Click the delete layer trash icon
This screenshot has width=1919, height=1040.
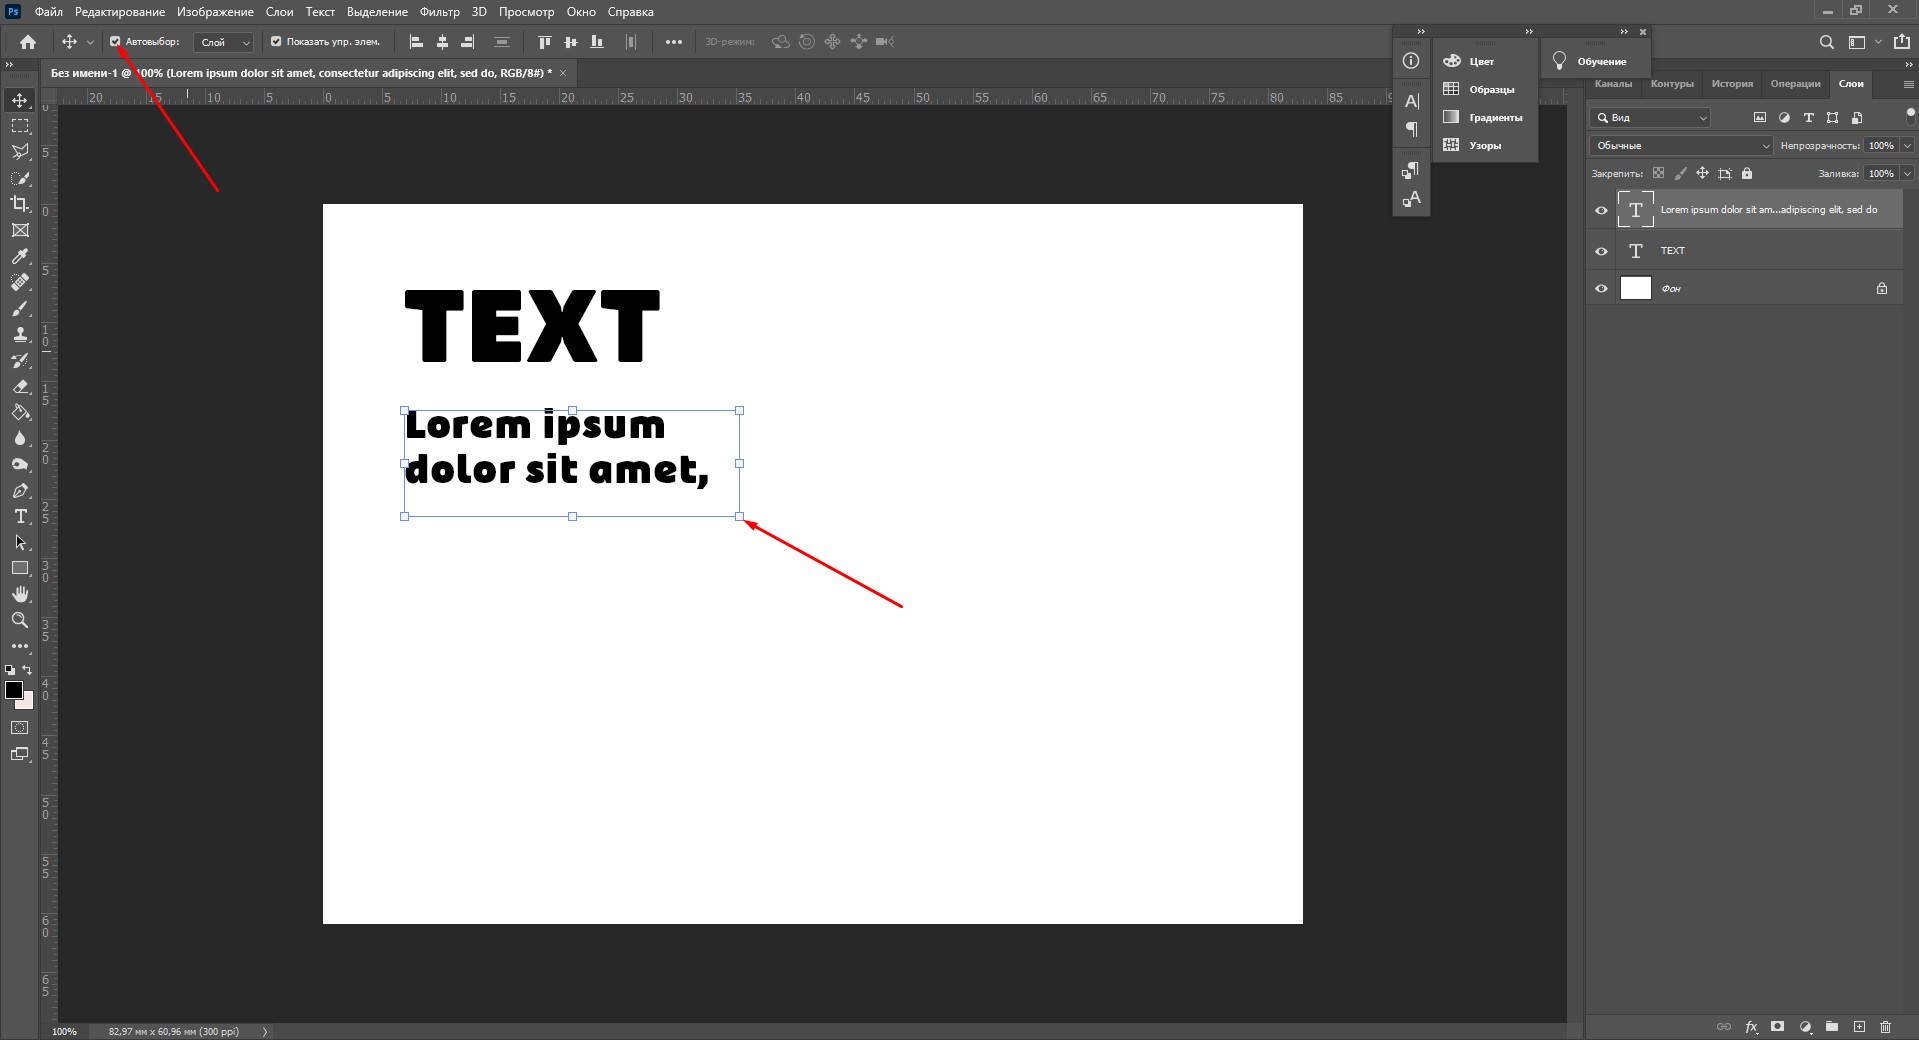1885,1027
